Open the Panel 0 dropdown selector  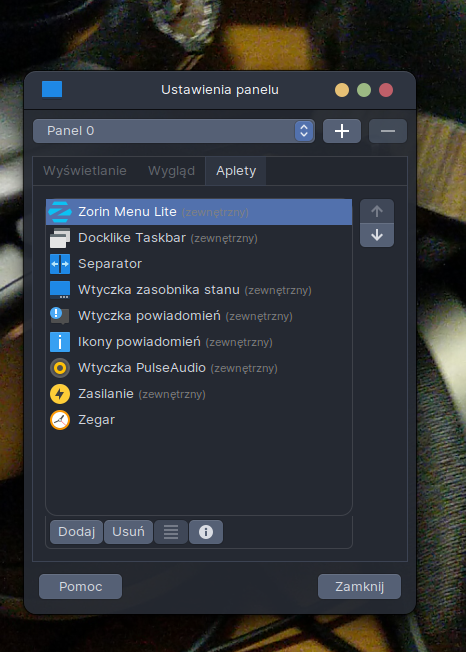point(173,131)
